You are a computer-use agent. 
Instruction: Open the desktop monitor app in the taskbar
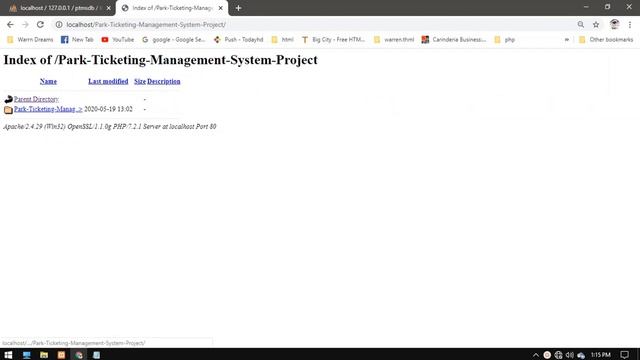tap(27, 355)
